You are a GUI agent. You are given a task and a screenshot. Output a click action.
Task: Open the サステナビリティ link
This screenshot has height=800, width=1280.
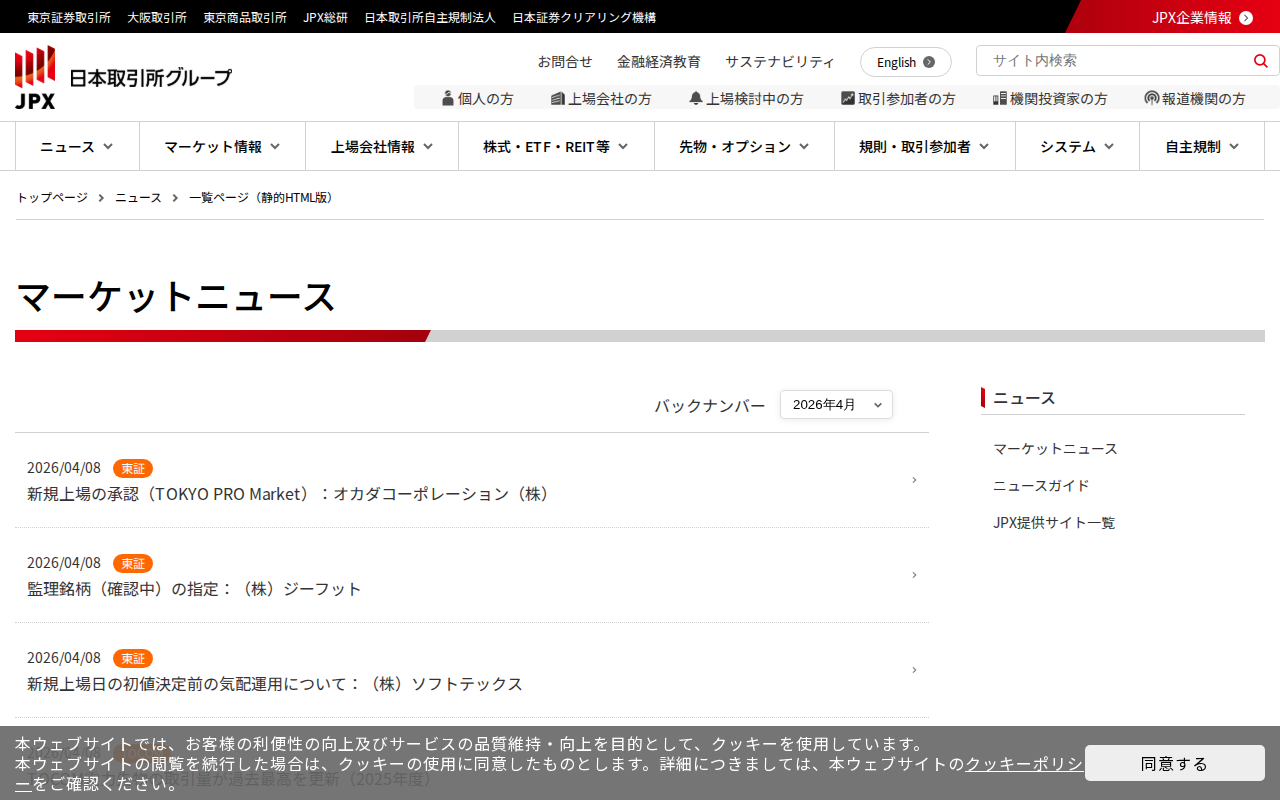tap(780, 61)
